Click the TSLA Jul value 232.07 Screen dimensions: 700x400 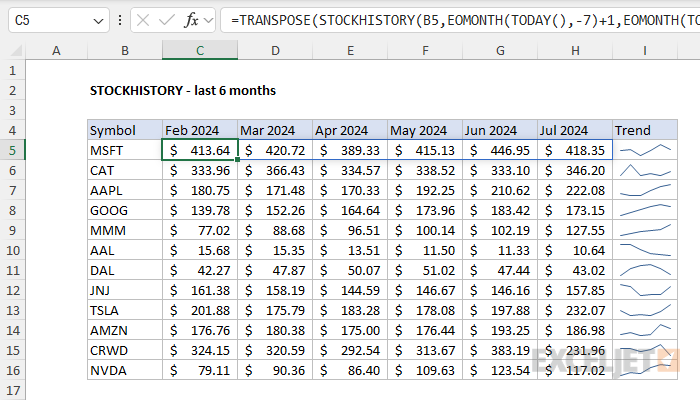[x=575, y=310]
